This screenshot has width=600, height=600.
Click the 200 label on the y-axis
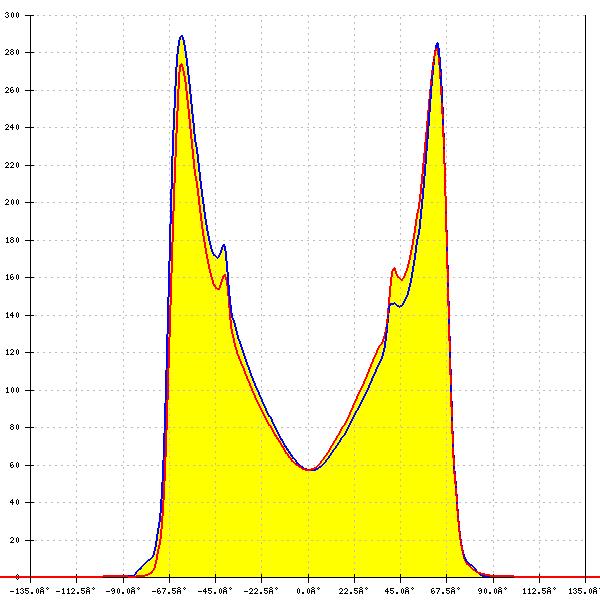12,202
